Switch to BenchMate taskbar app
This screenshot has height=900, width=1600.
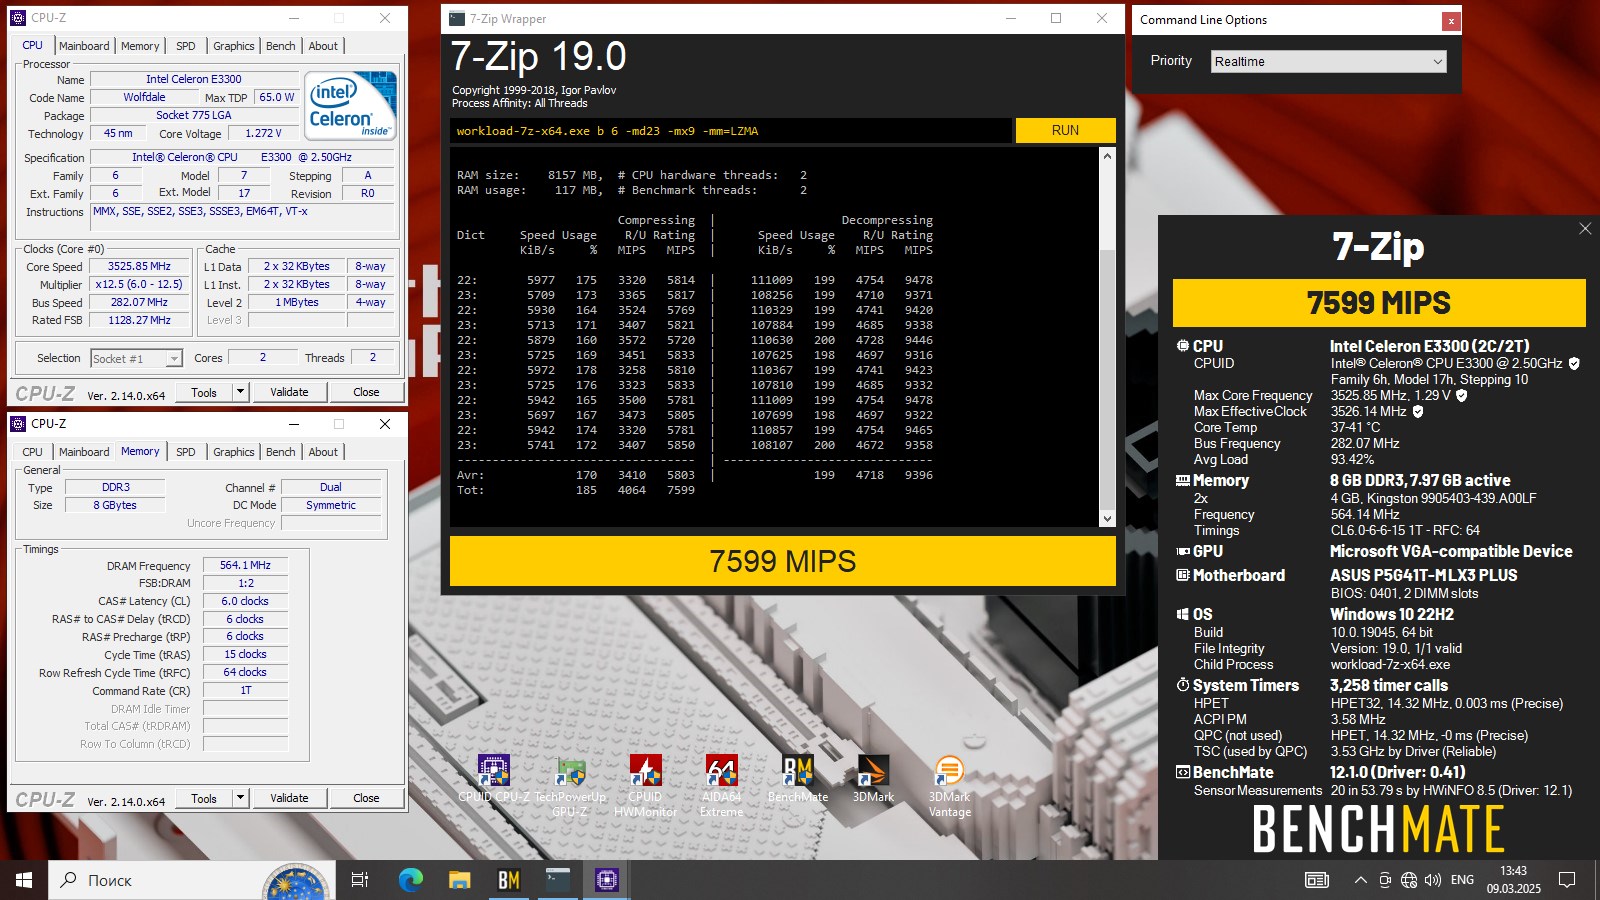(x=508, y=880)
